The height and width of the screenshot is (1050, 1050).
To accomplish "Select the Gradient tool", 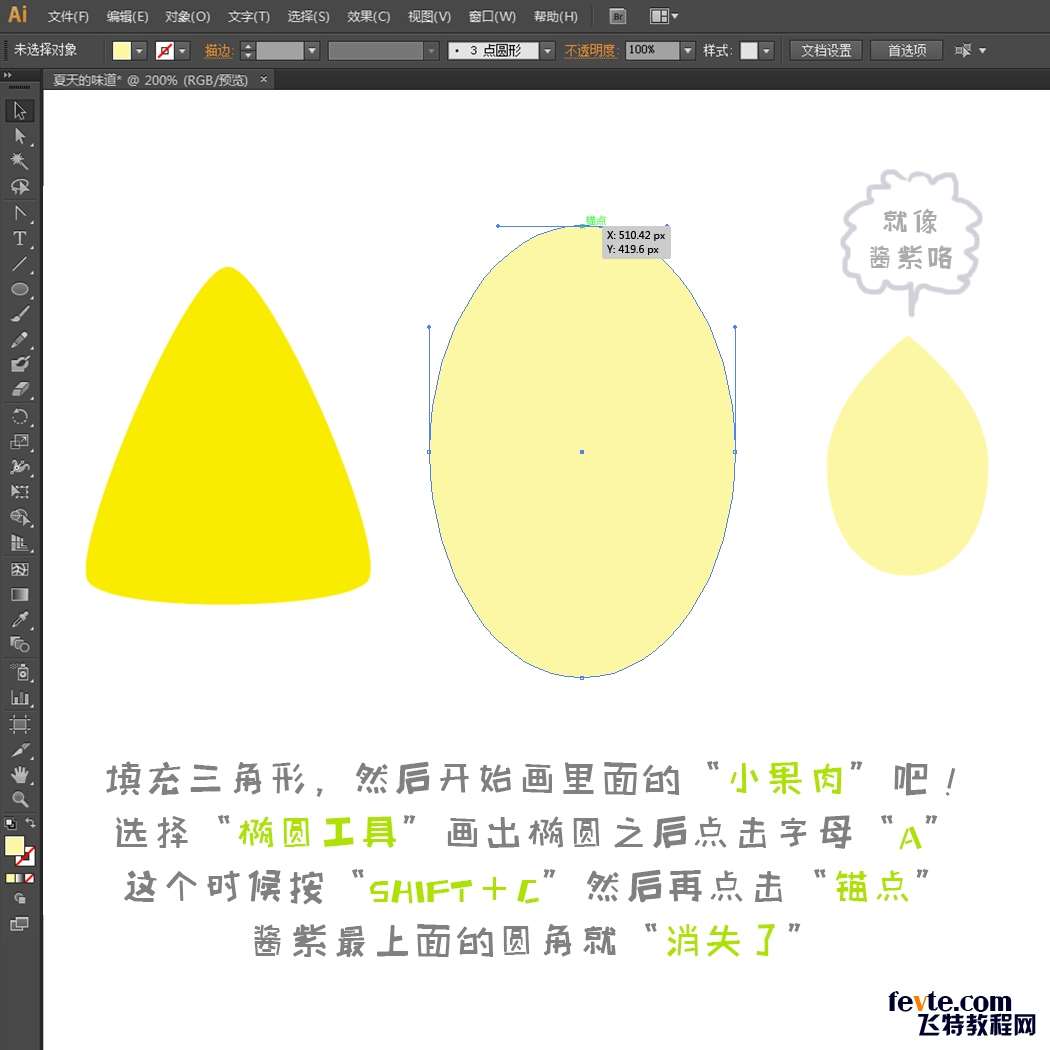I will click(19, 595).
